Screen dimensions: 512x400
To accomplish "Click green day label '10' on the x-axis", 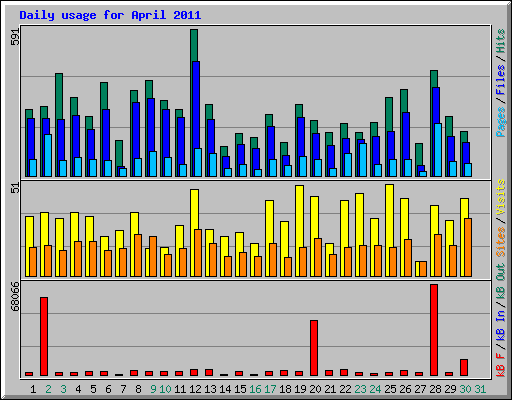I will tap(165, 389).
